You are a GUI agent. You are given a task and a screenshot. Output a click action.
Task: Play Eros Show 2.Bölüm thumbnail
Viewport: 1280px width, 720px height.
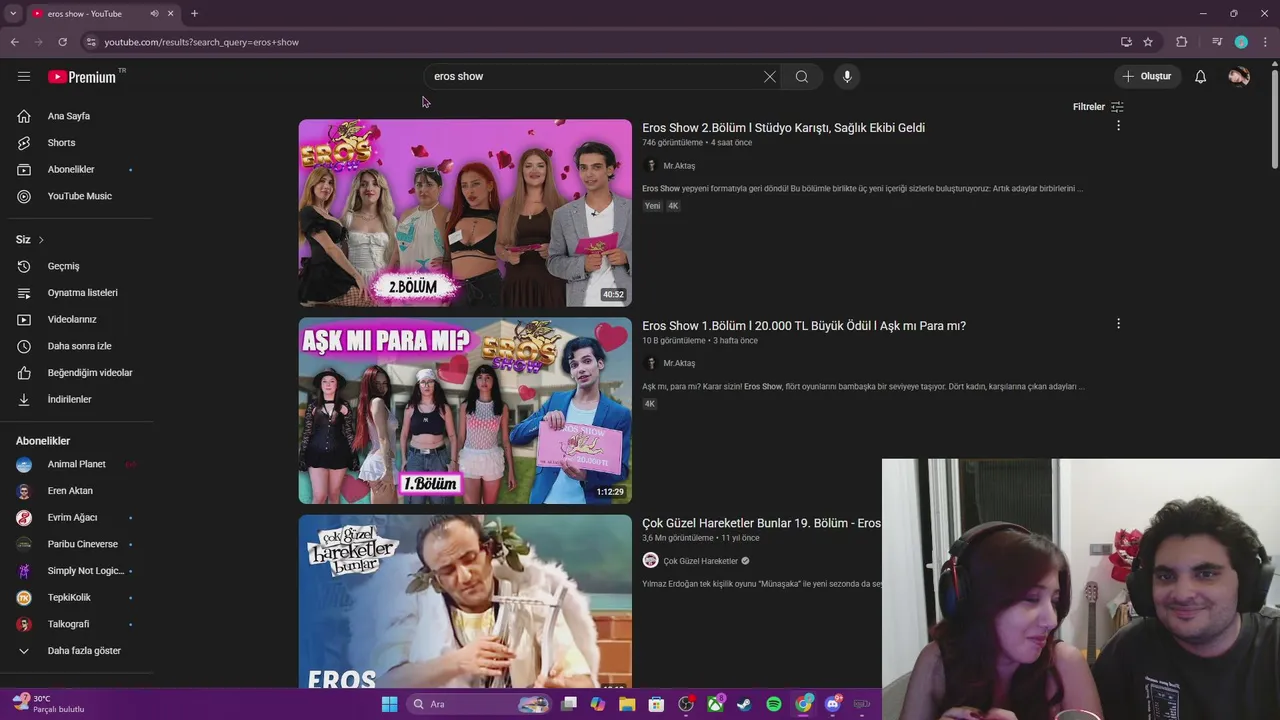pyautogui.click(x=465, y=213)
